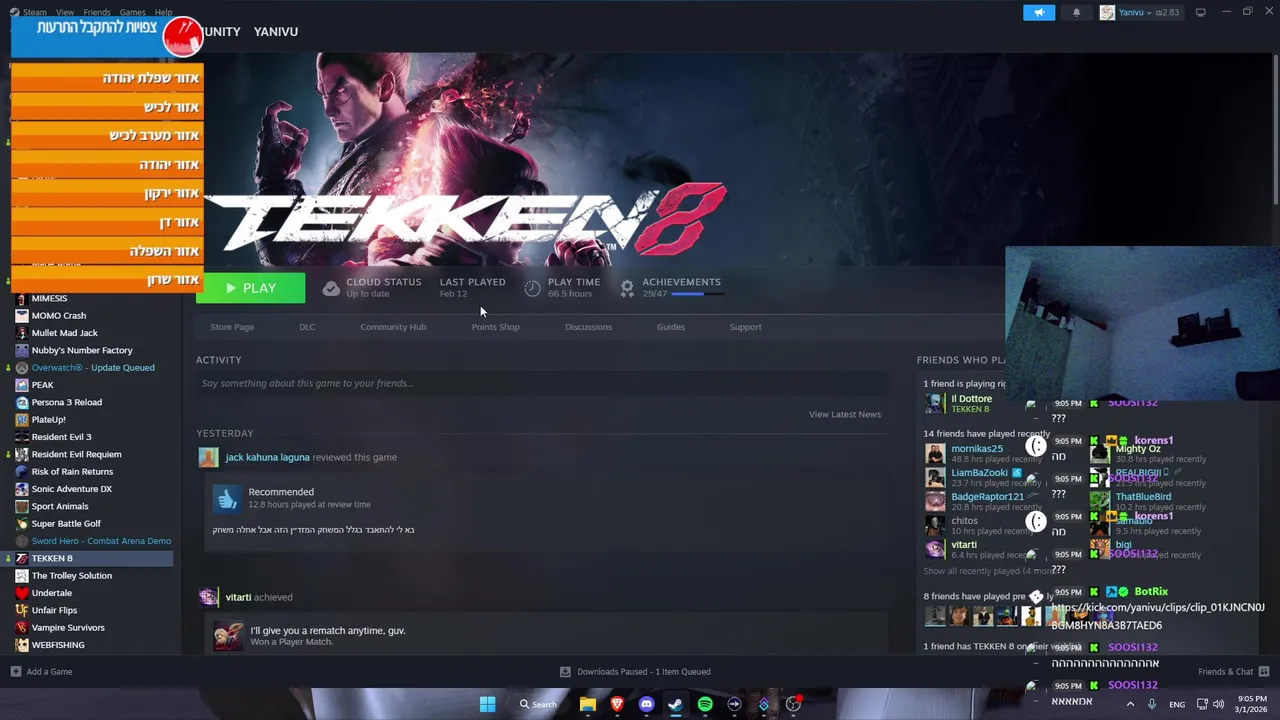Viewport: 1280px width, 720px height.
Task: Expand the hidden system tray icons chevron
Action: [1130, 704]
